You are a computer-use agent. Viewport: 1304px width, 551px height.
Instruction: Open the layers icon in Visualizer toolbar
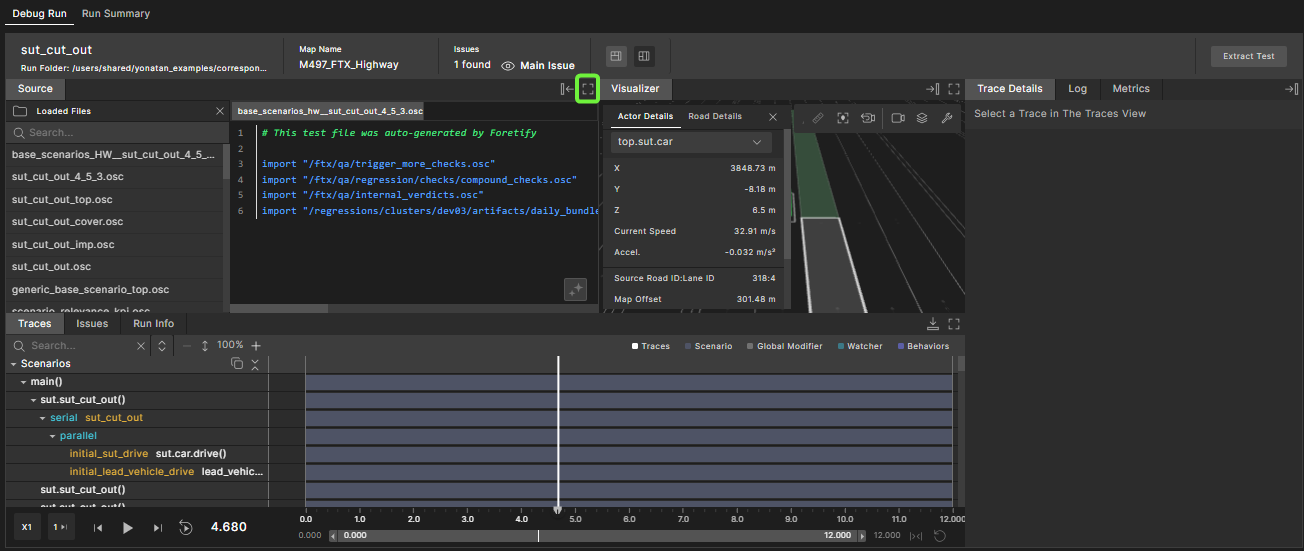tap(922, 118)
